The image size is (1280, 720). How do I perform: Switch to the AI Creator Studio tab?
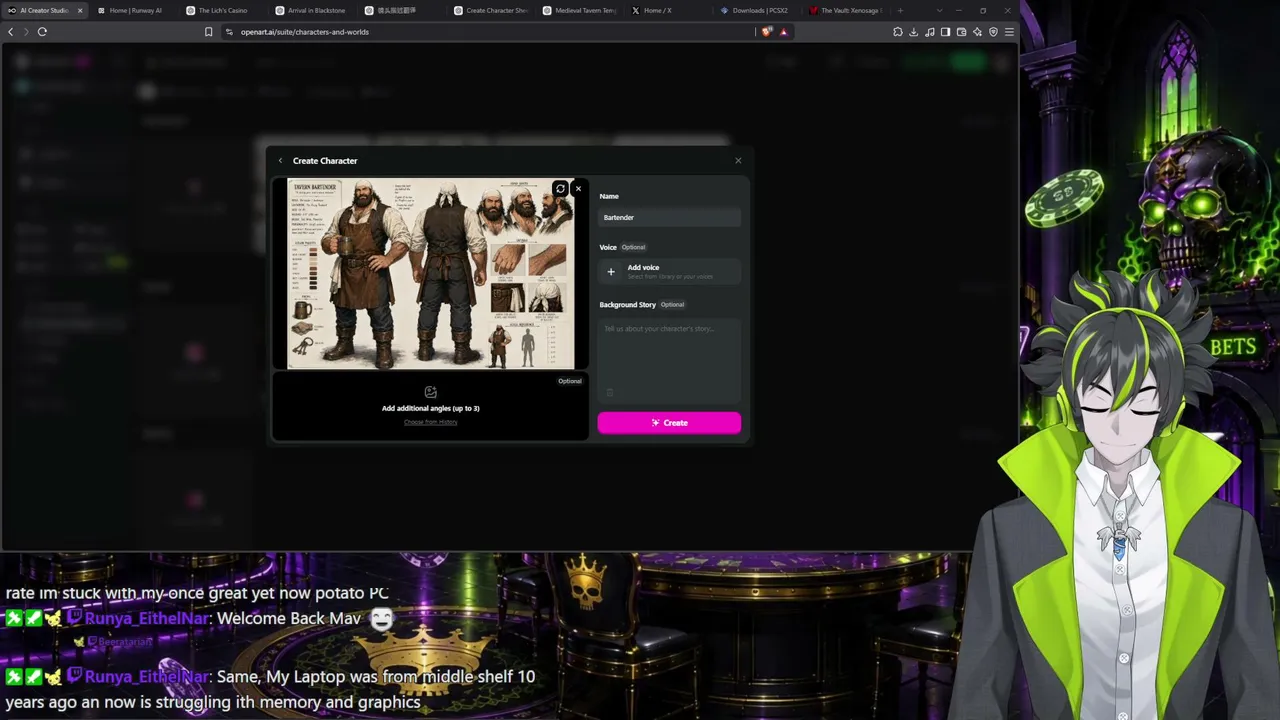point(44,10)
